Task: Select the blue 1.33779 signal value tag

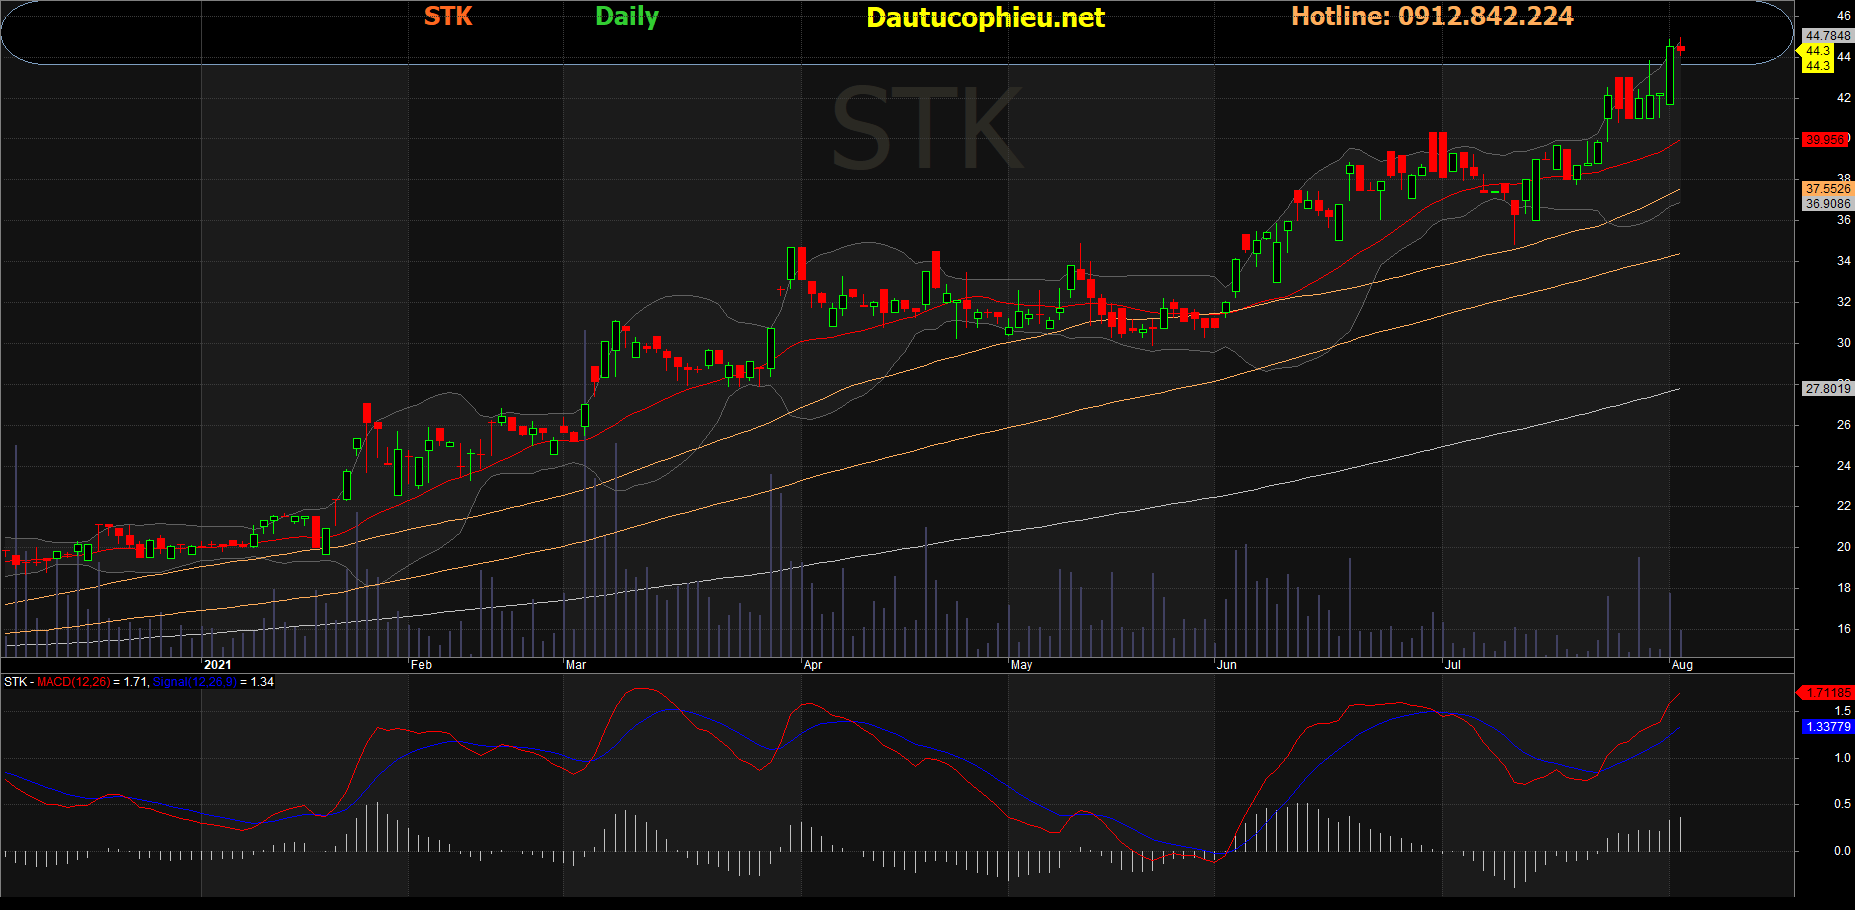Action: [1827, 727]
